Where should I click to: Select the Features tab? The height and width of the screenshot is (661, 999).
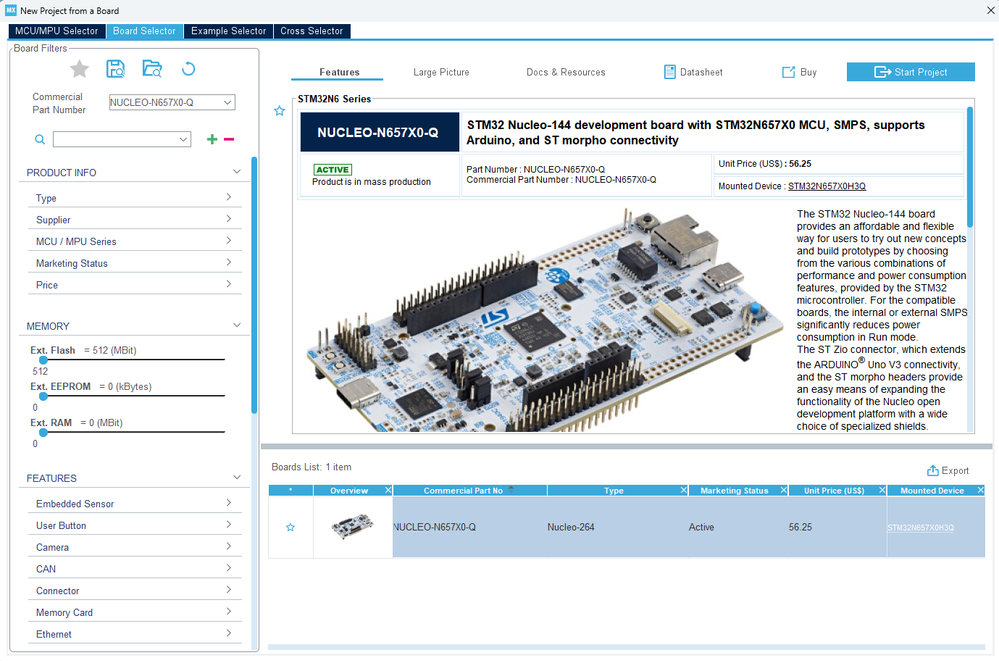(339, 72)
